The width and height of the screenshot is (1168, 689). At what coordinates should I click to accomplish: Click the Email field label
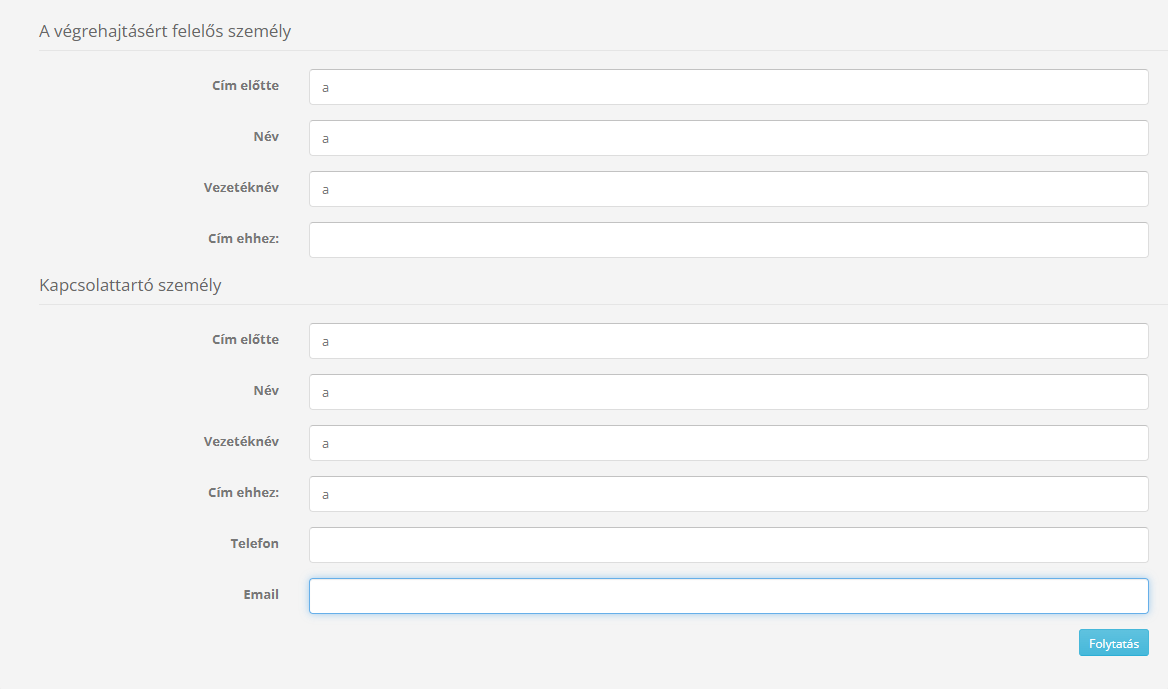(261, 594)
